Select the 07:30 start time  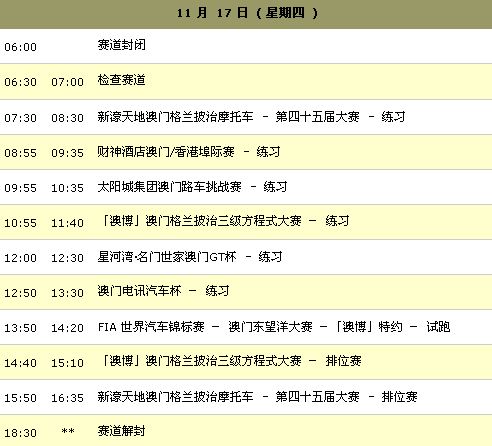click(21, 118)
